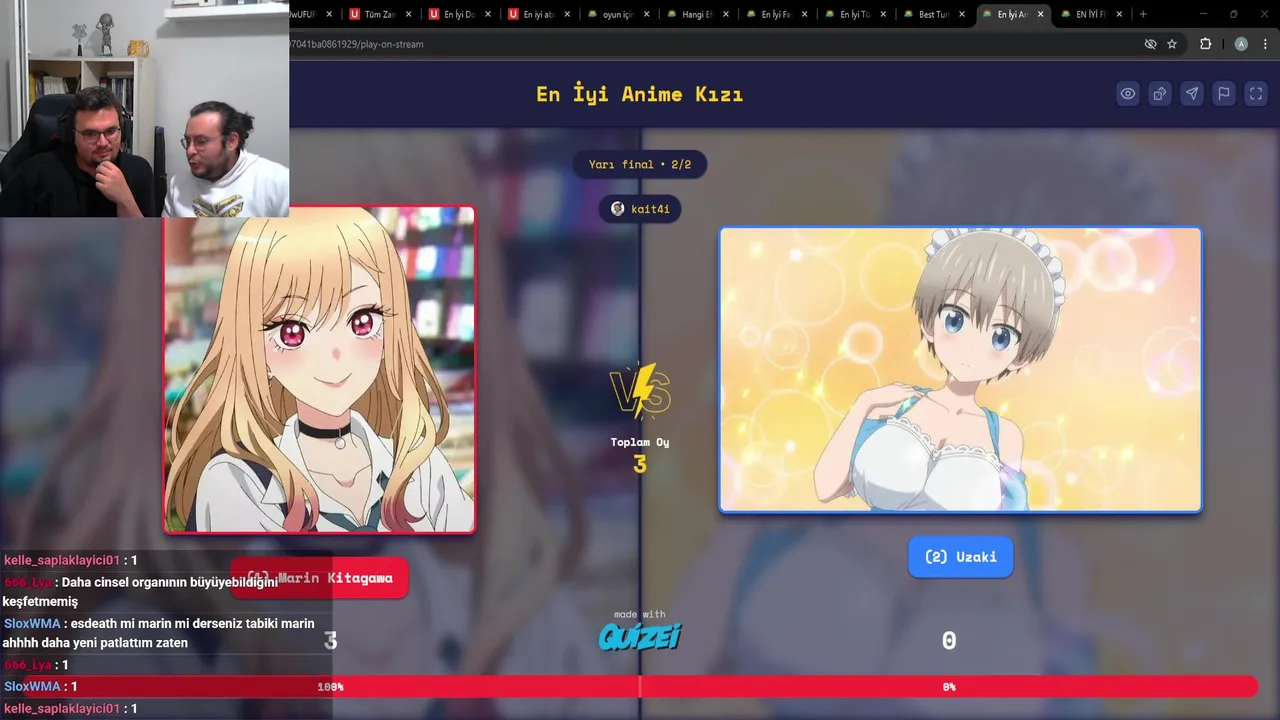Switch to the 'En iyi ab' tab
The height and width of the screenshot is (720, 1280).
(x=538, y=14)
